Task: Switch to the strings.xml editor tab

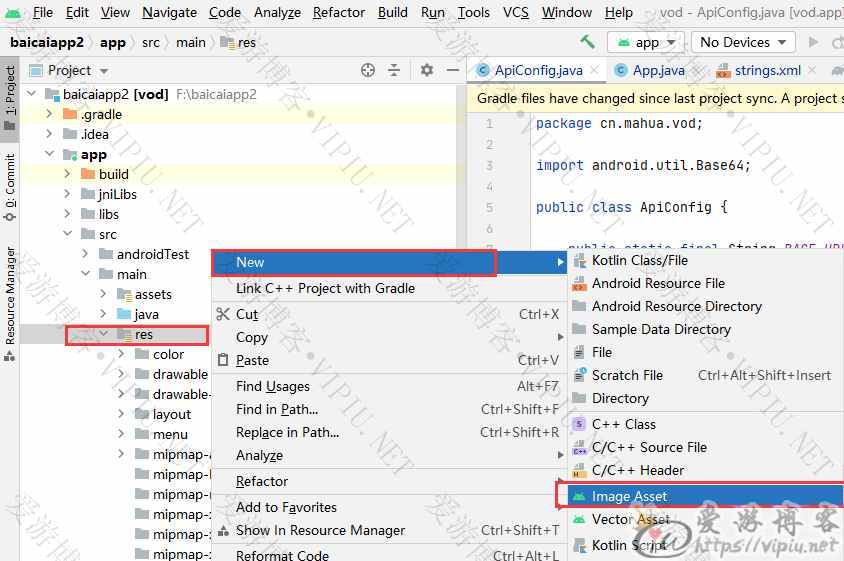Action: 768,70
